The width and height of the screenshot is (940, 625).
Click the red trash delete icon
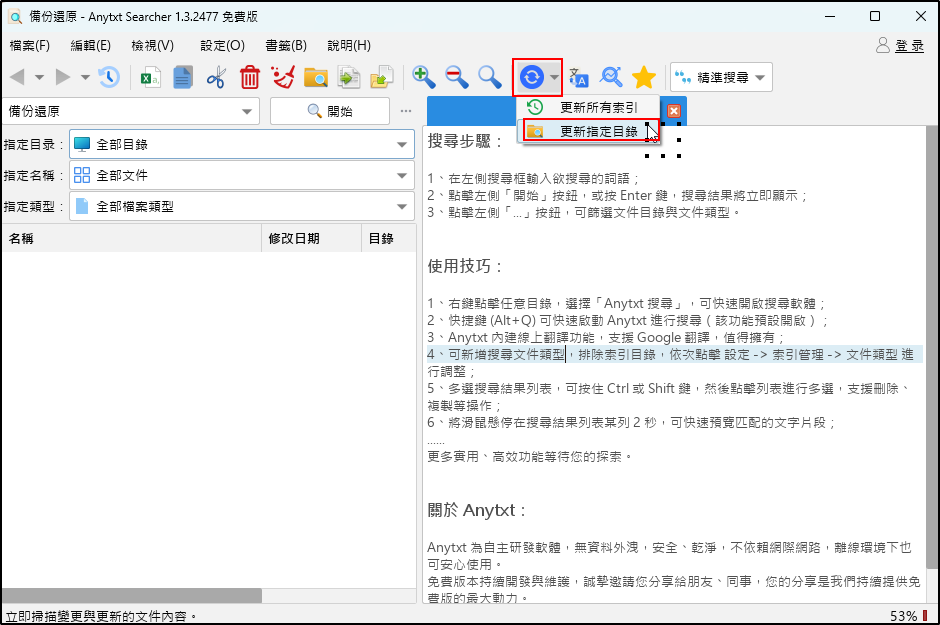[250, 77]
